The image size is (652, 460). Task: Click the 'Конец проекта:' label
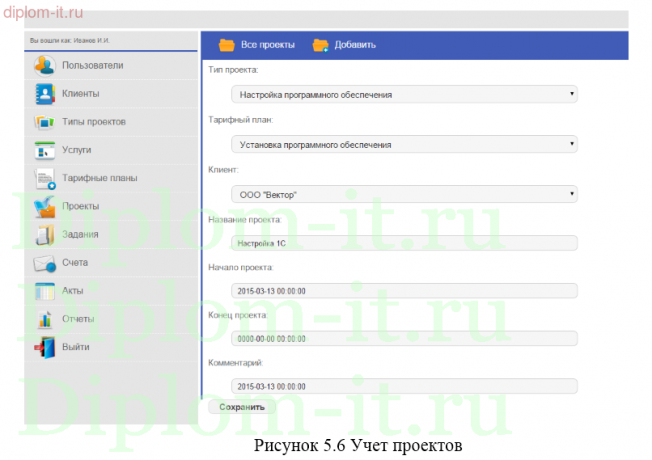click(238, 315)
